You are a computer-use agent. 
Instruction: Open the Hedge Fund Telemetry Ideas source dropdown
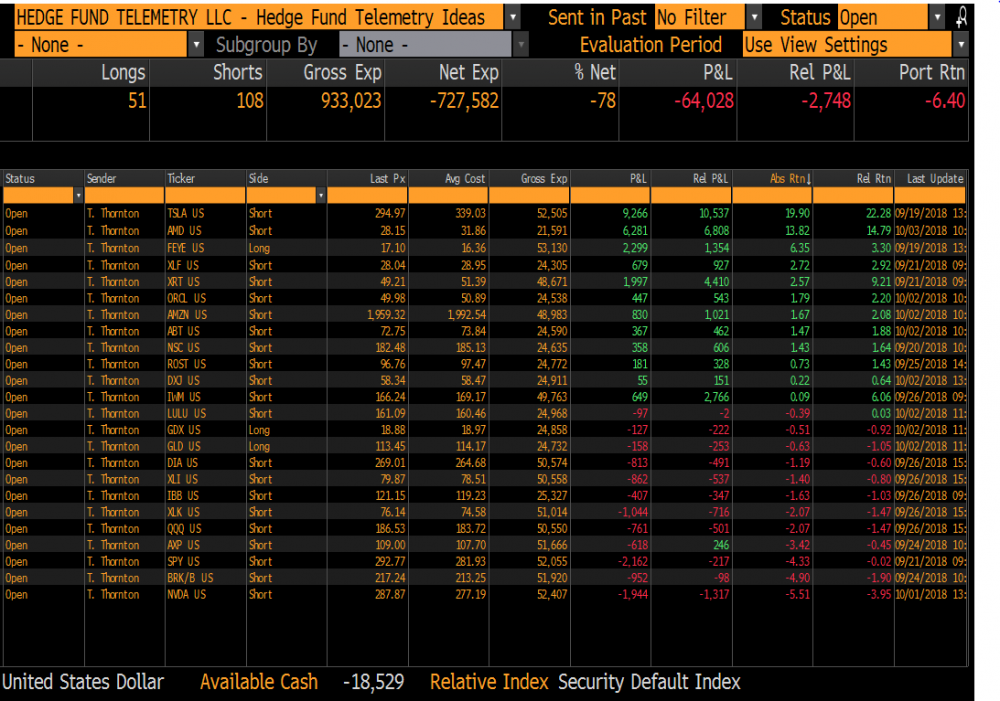click(512, 17)
